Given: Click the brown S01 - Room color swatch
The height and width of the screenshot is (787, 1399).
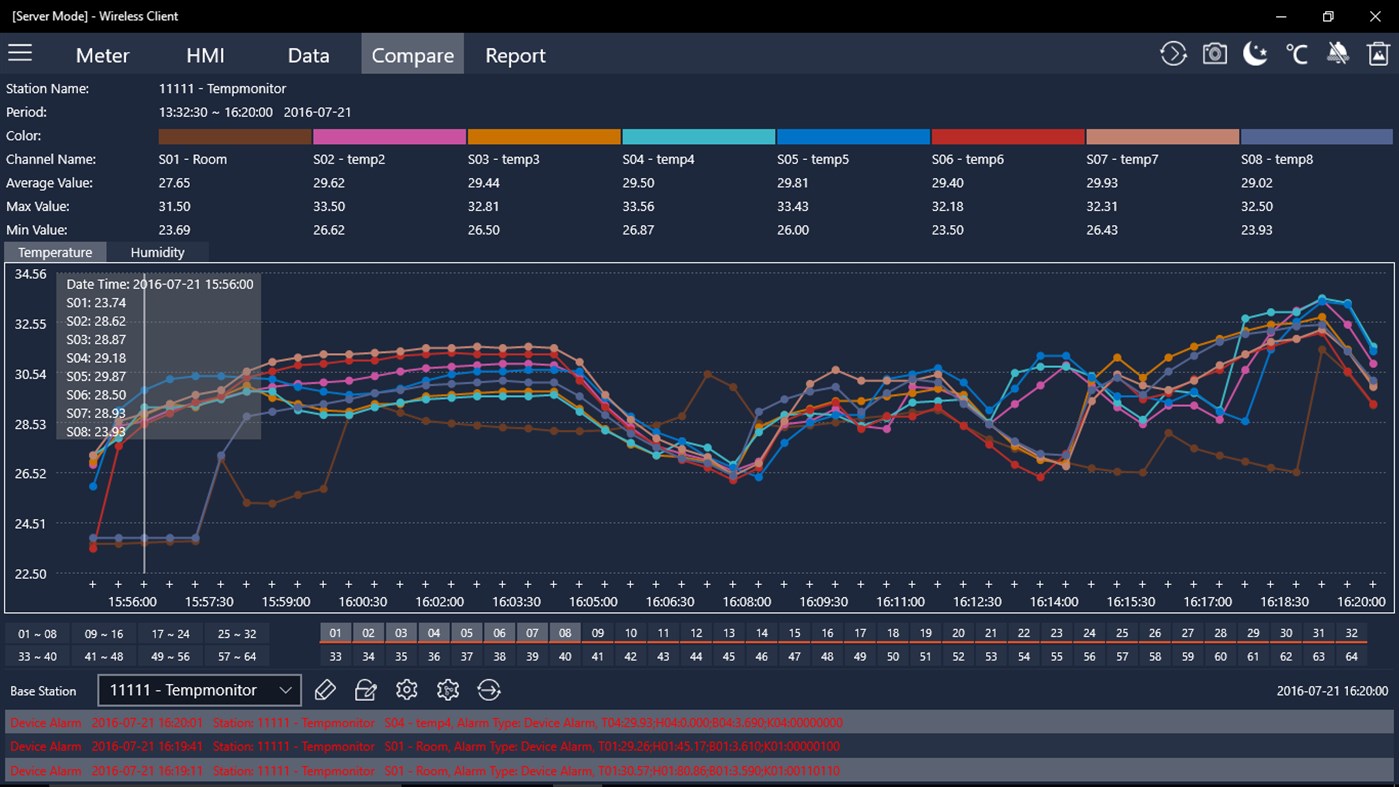Looking at the screenshot, I should tap(235, 136).
